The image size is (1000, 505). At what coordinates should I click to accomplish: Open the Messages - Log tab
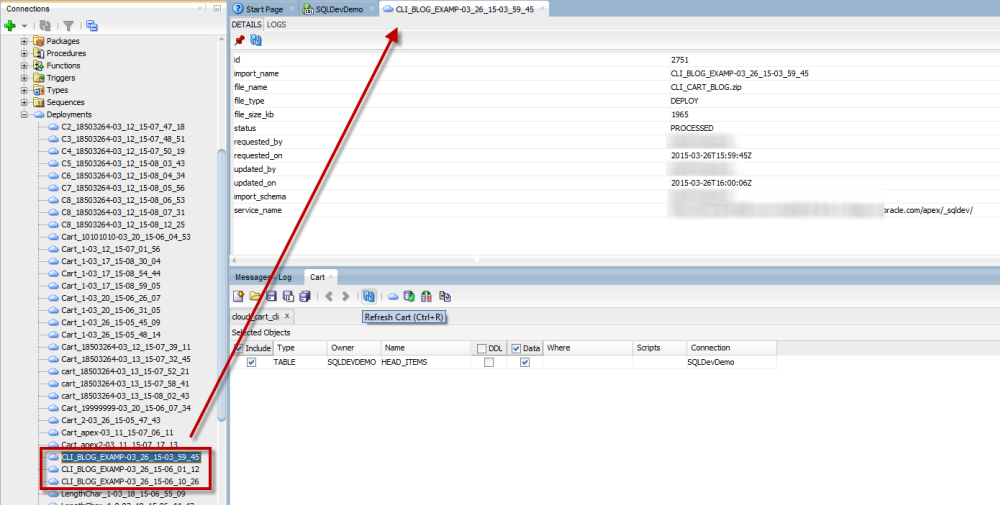tap(263, 277)
